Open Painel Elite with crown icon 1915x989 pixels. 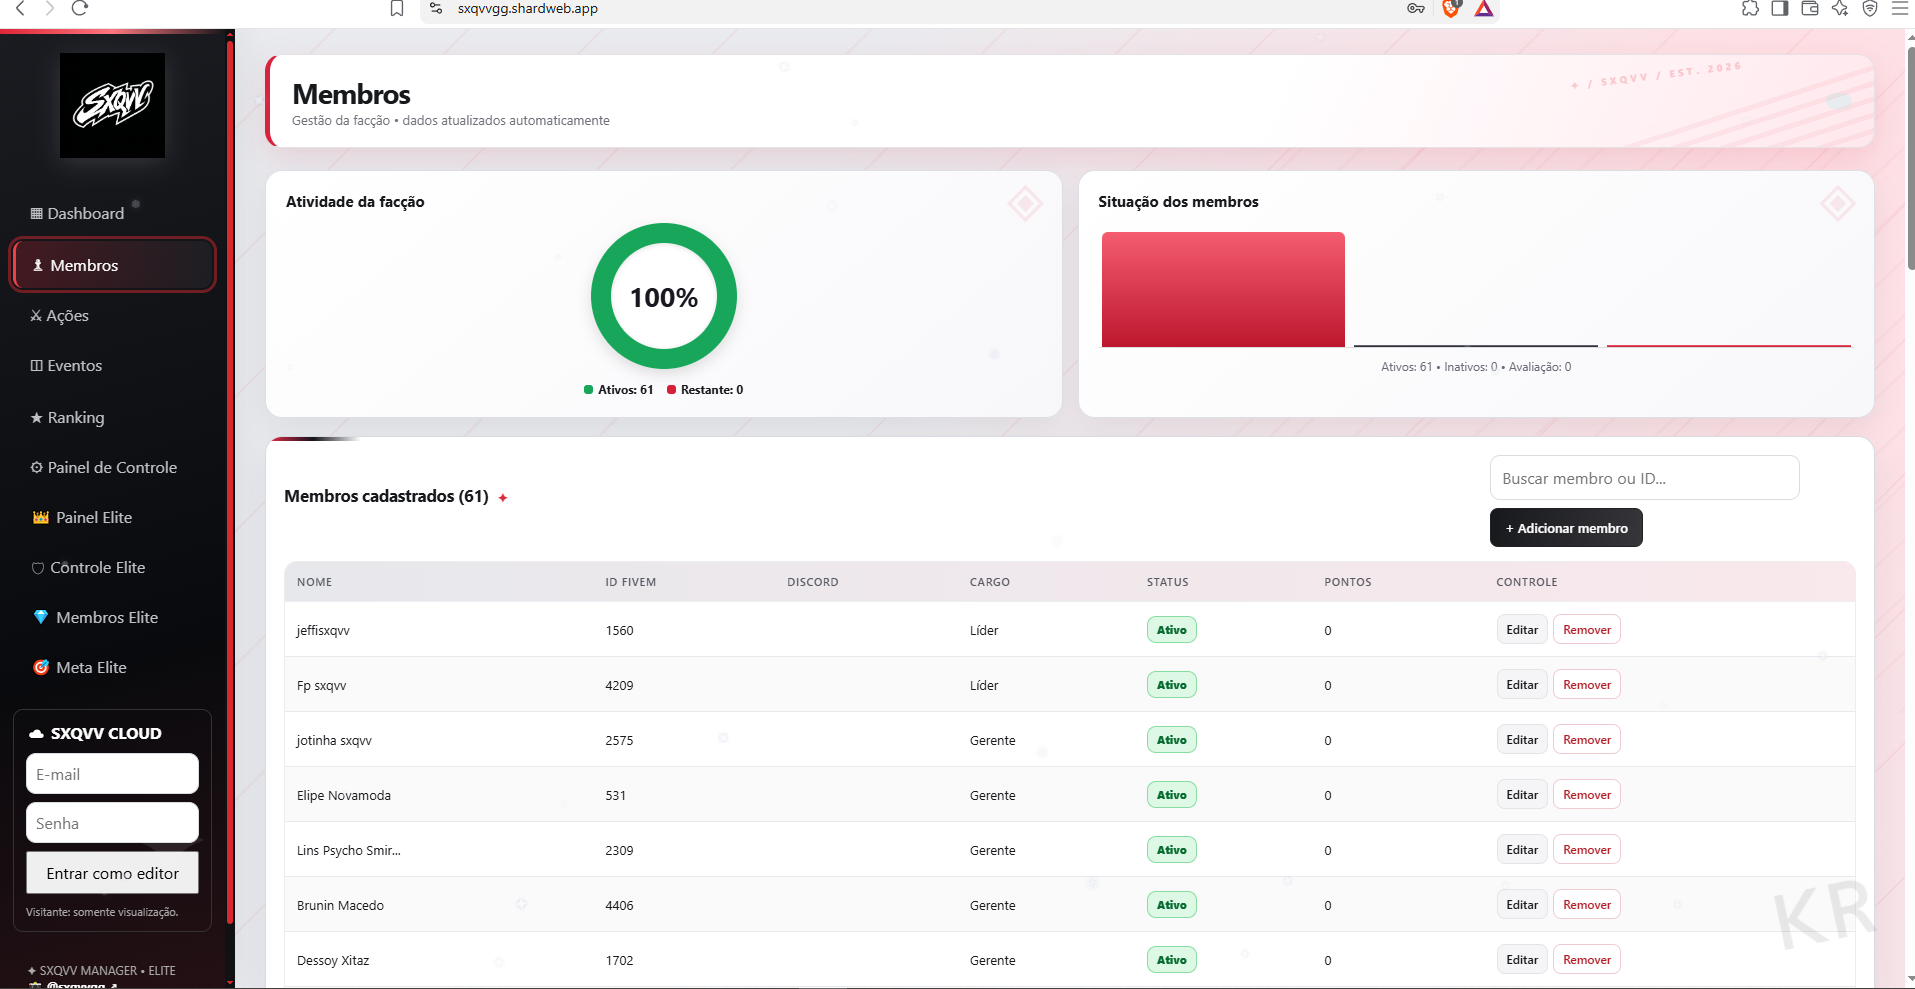(82, 517)
